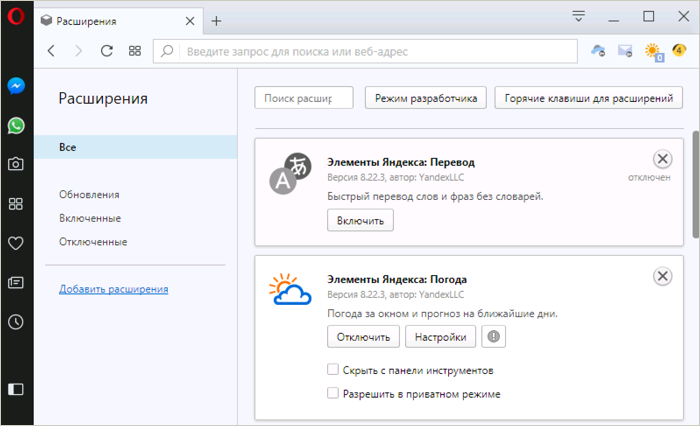Image resolution: width=700 pixels, height=426 pixels.
Task: Remove the Элементы Яндекса: Перевод extension
Action: 662,159
